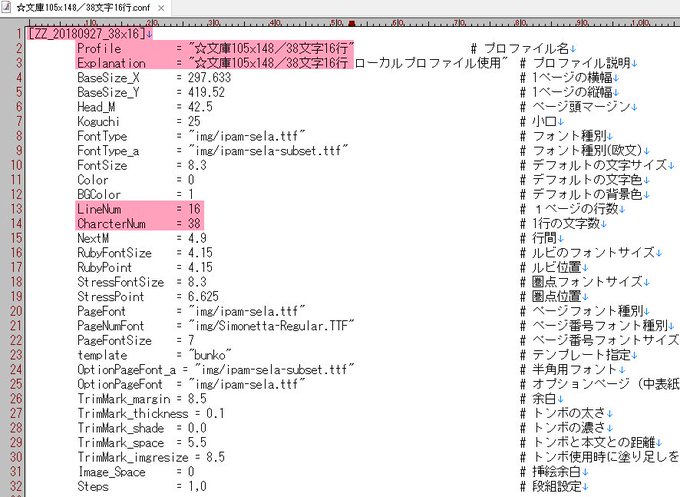Click the red column marker on the ruler
Screen dimensions: 680x497
[x=352, y=23]
